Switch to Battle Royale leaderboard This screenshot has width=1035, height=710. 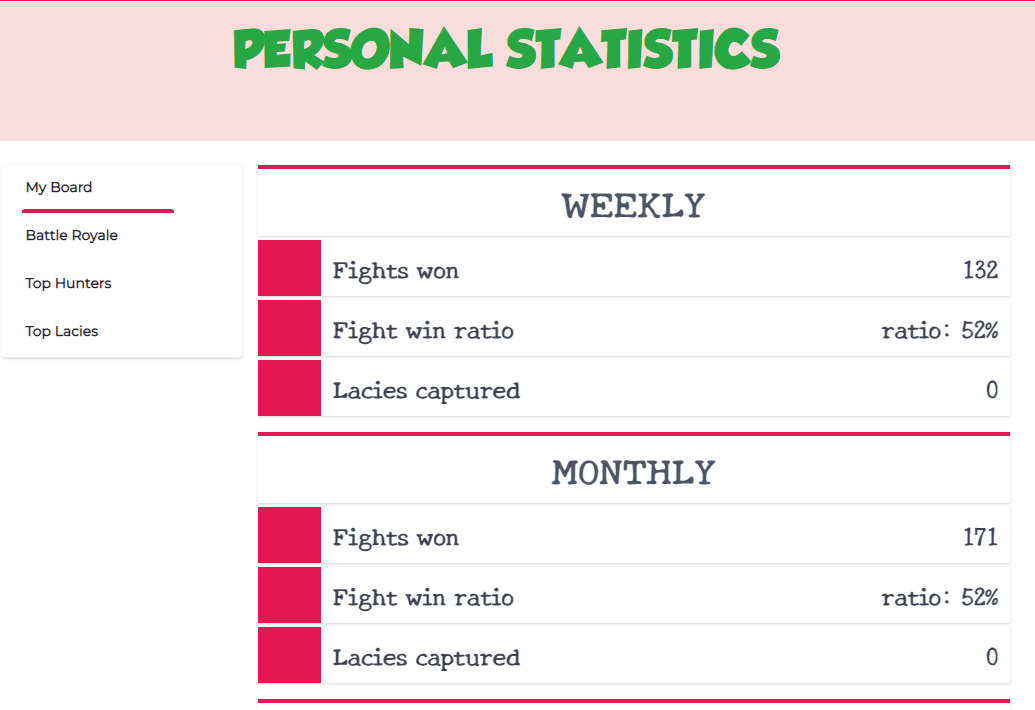(x=71, y=236)
